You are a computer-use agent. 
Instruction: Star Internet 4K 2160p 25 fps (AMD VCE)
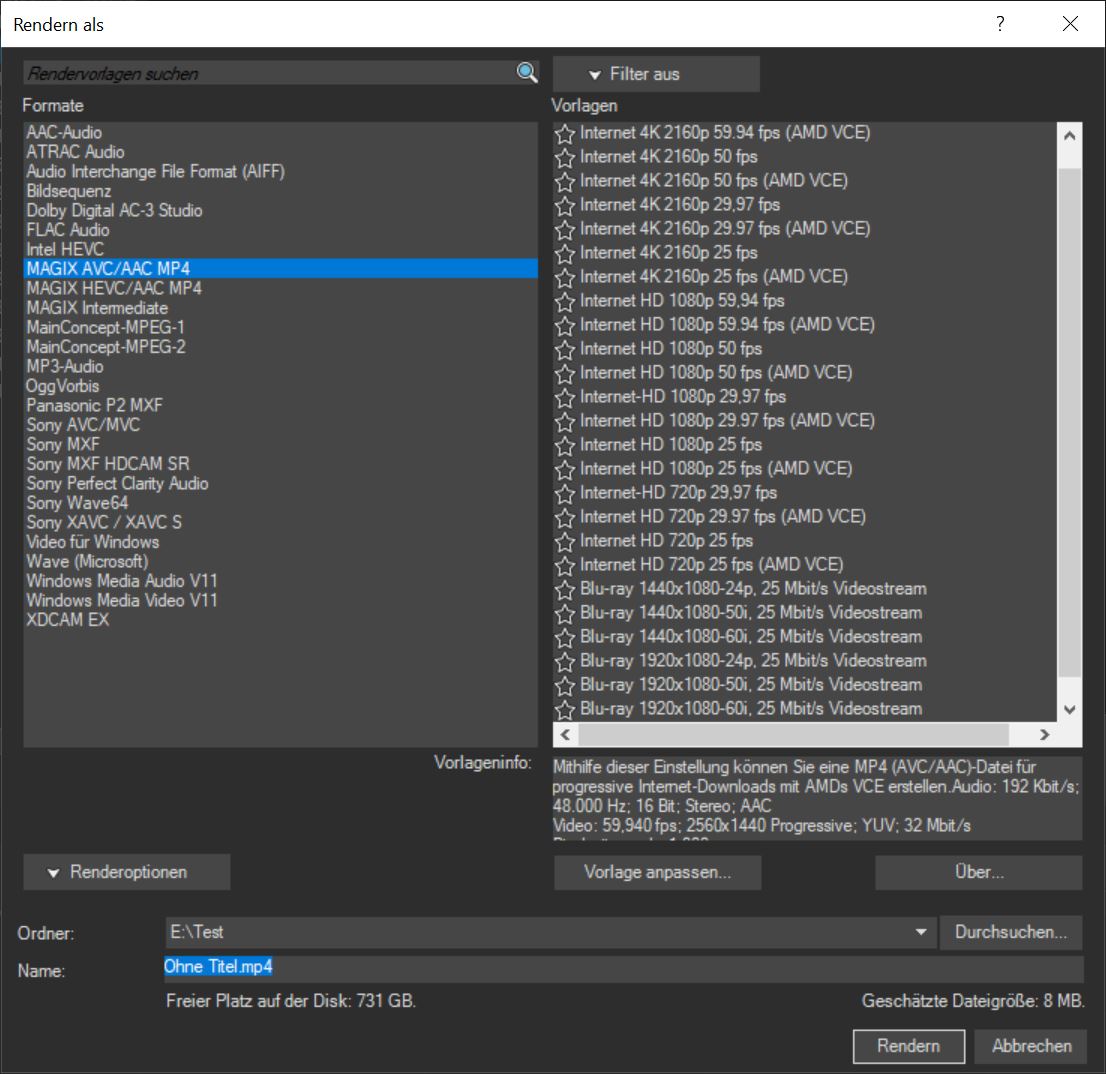[564, 277]
